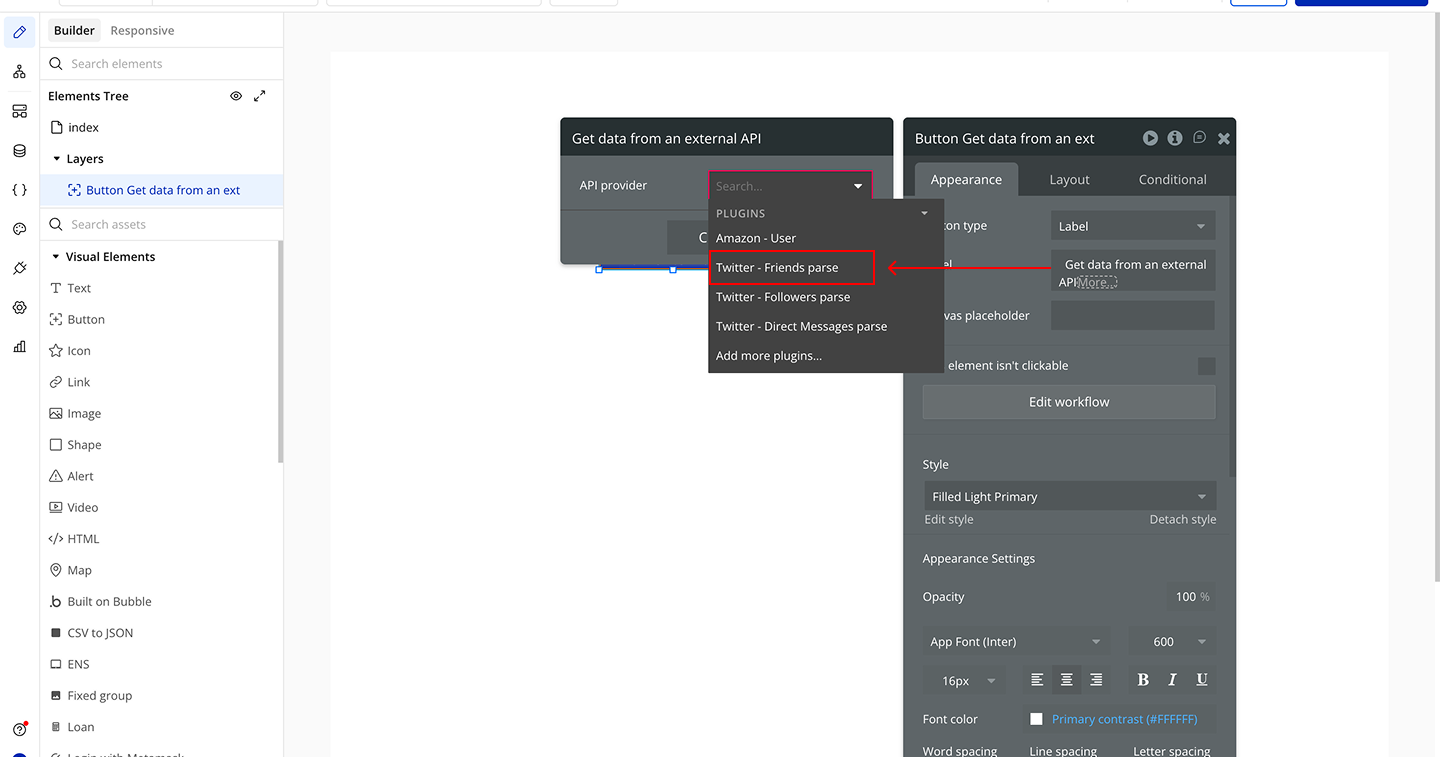Align text left in Appearance settings
This screenshot has height=757, width=1440.
tap(1037, 680)
